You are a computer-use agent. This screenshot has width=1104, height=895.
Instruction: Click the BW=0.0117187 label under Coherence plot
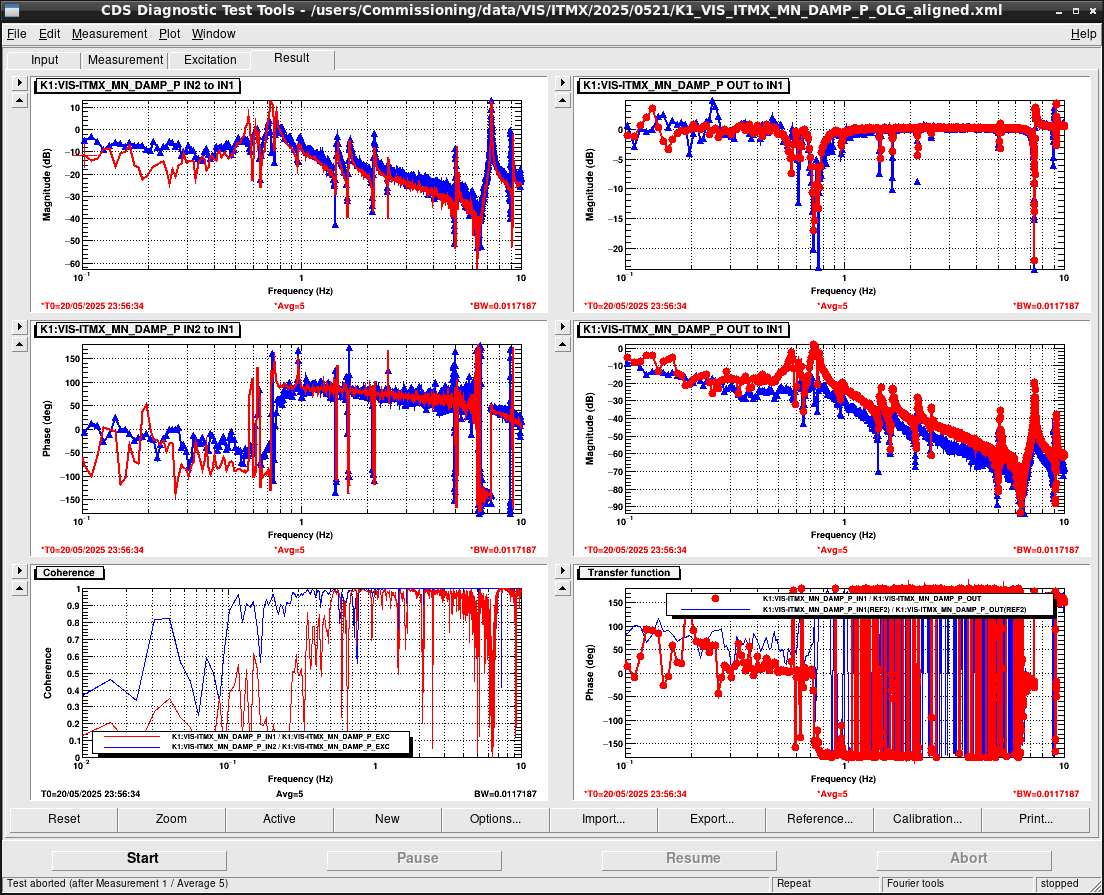pos(505,794)
